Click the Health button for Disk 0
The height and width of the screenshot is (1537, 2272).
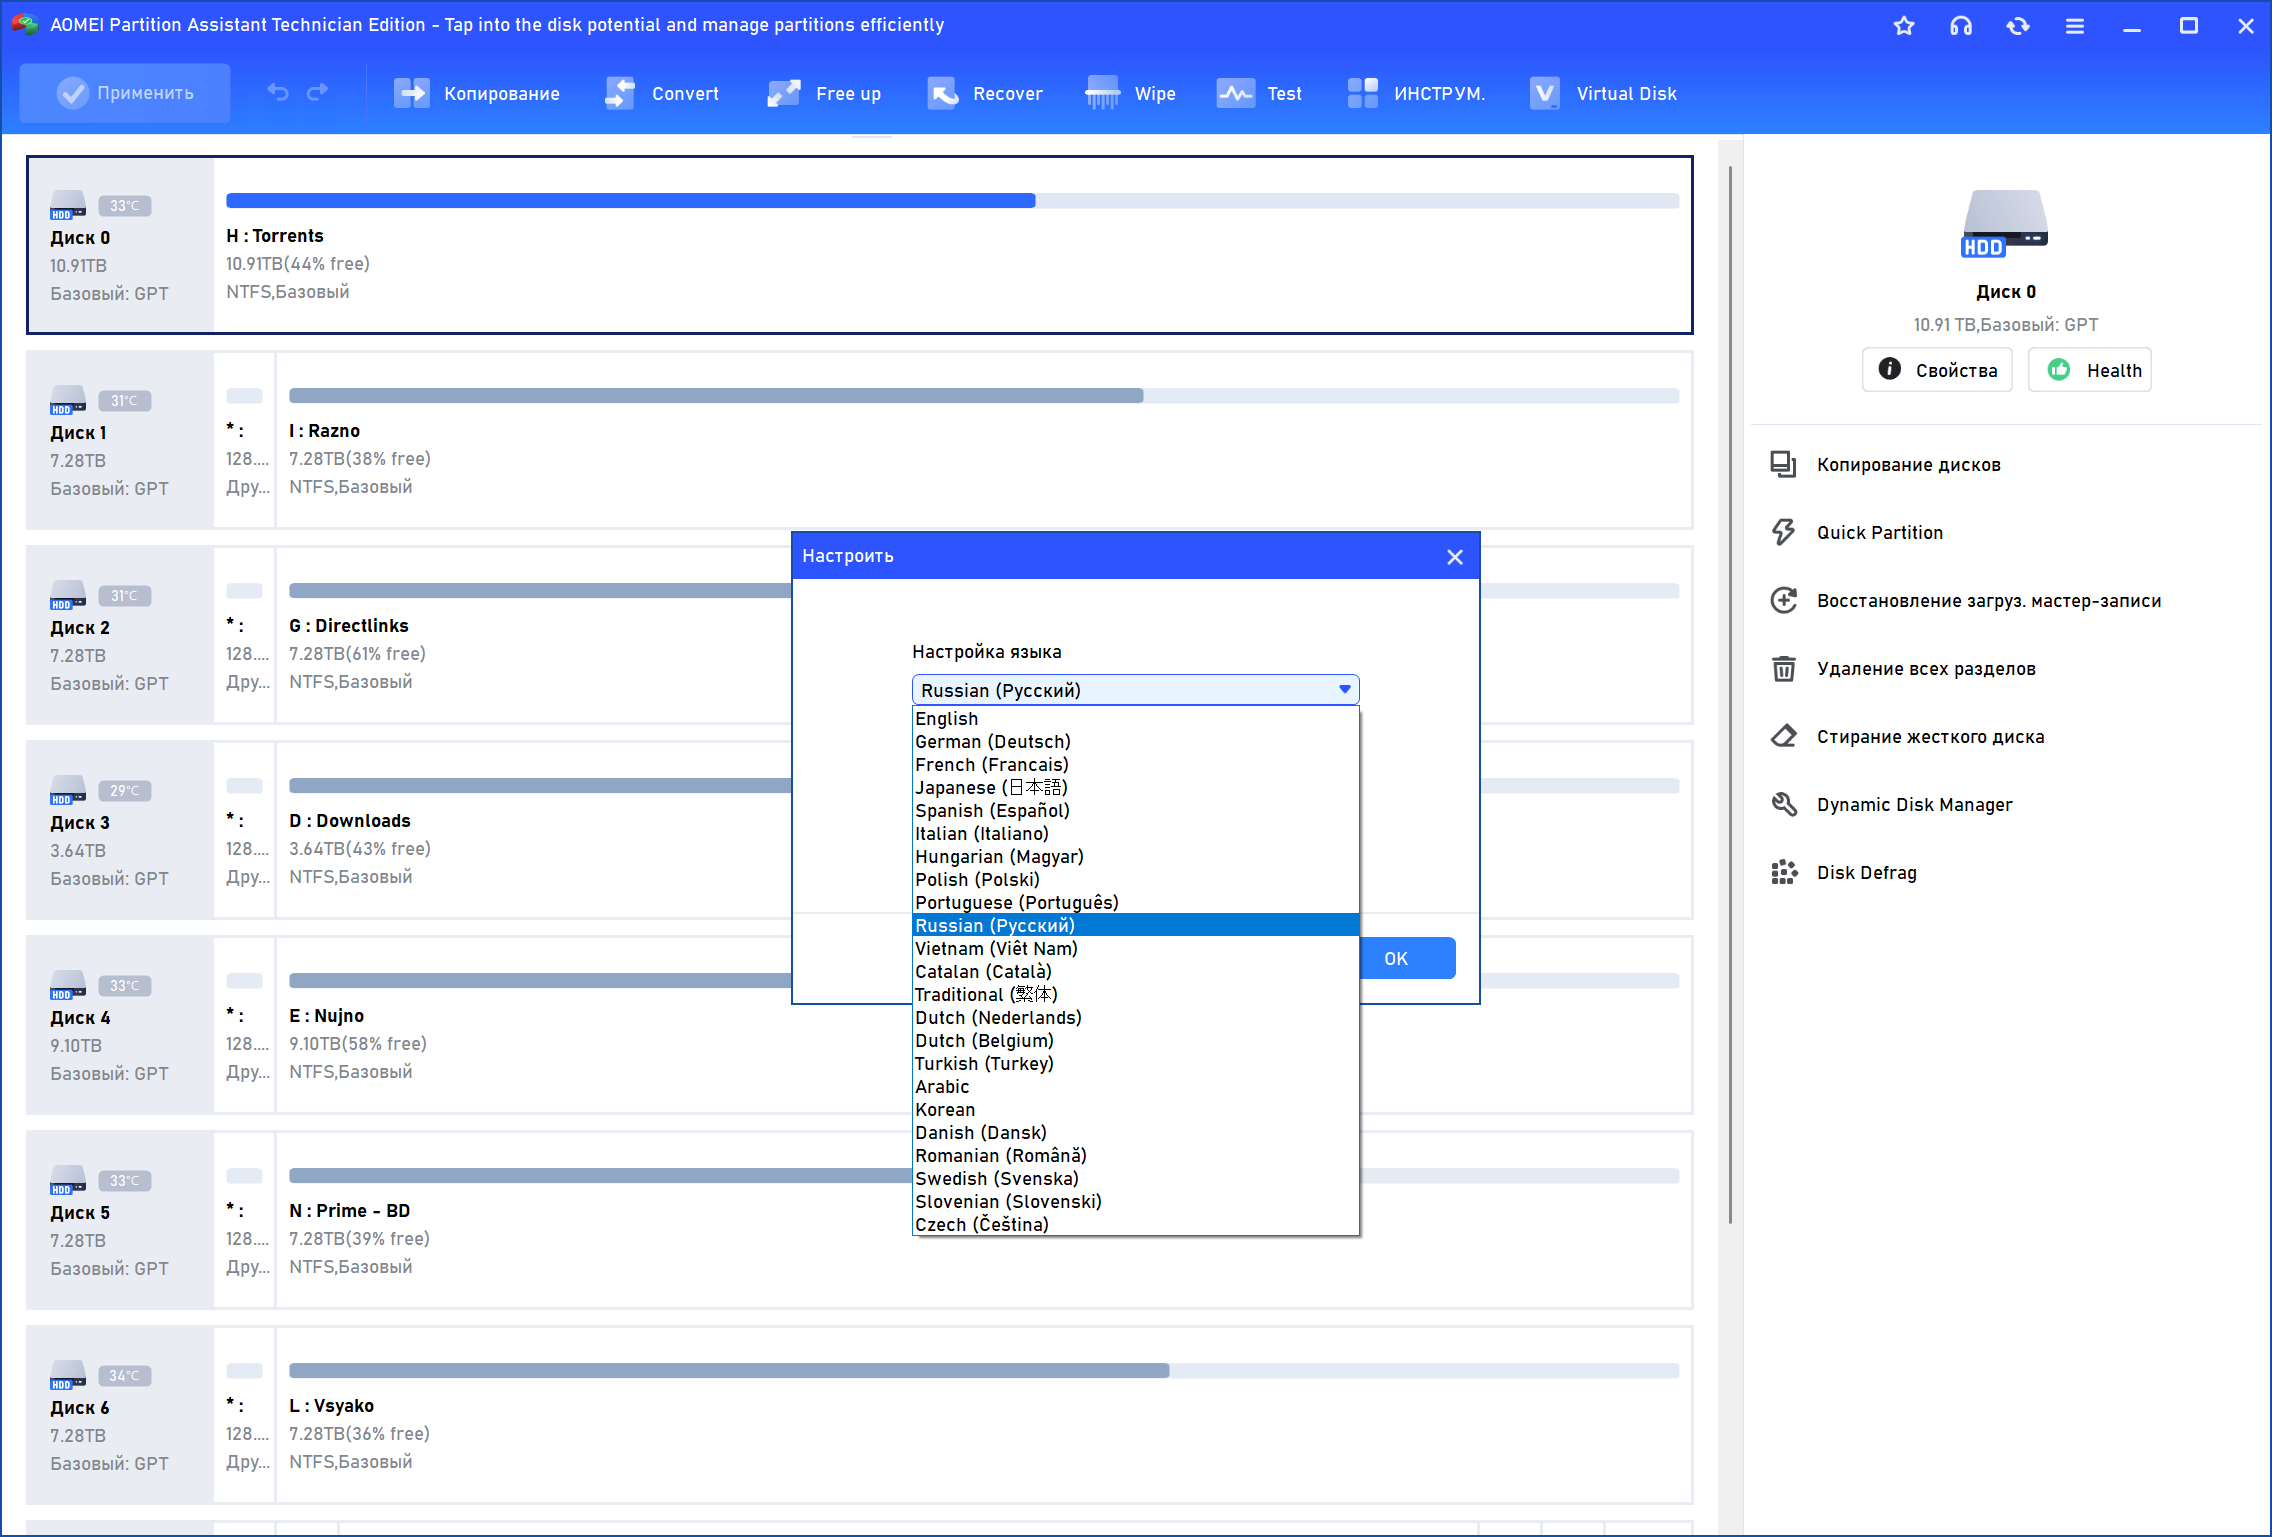pyautogui.click(x=2090, y=370)
